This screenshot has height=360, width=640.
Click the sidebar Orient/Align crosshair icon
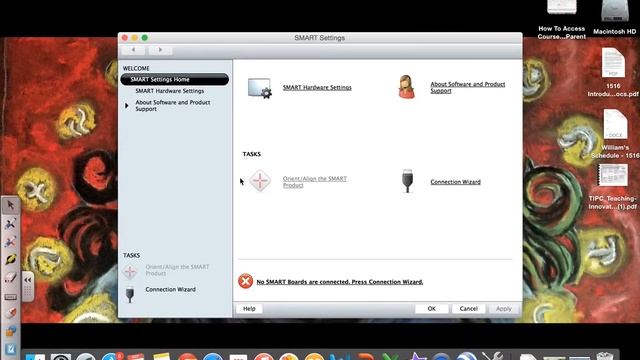tap(130, 271)
